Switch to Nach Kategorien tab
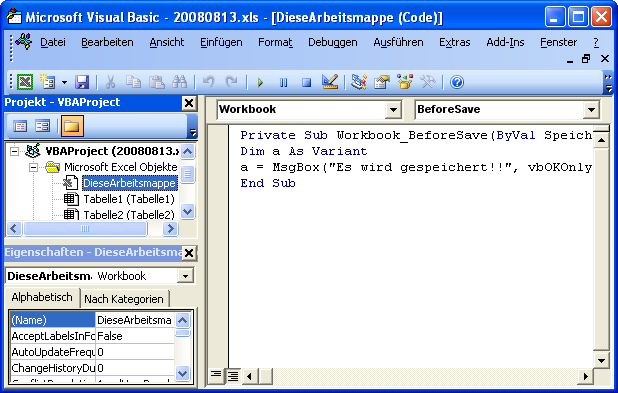Screen dimensions: 618x393 (x=124, y=299)
